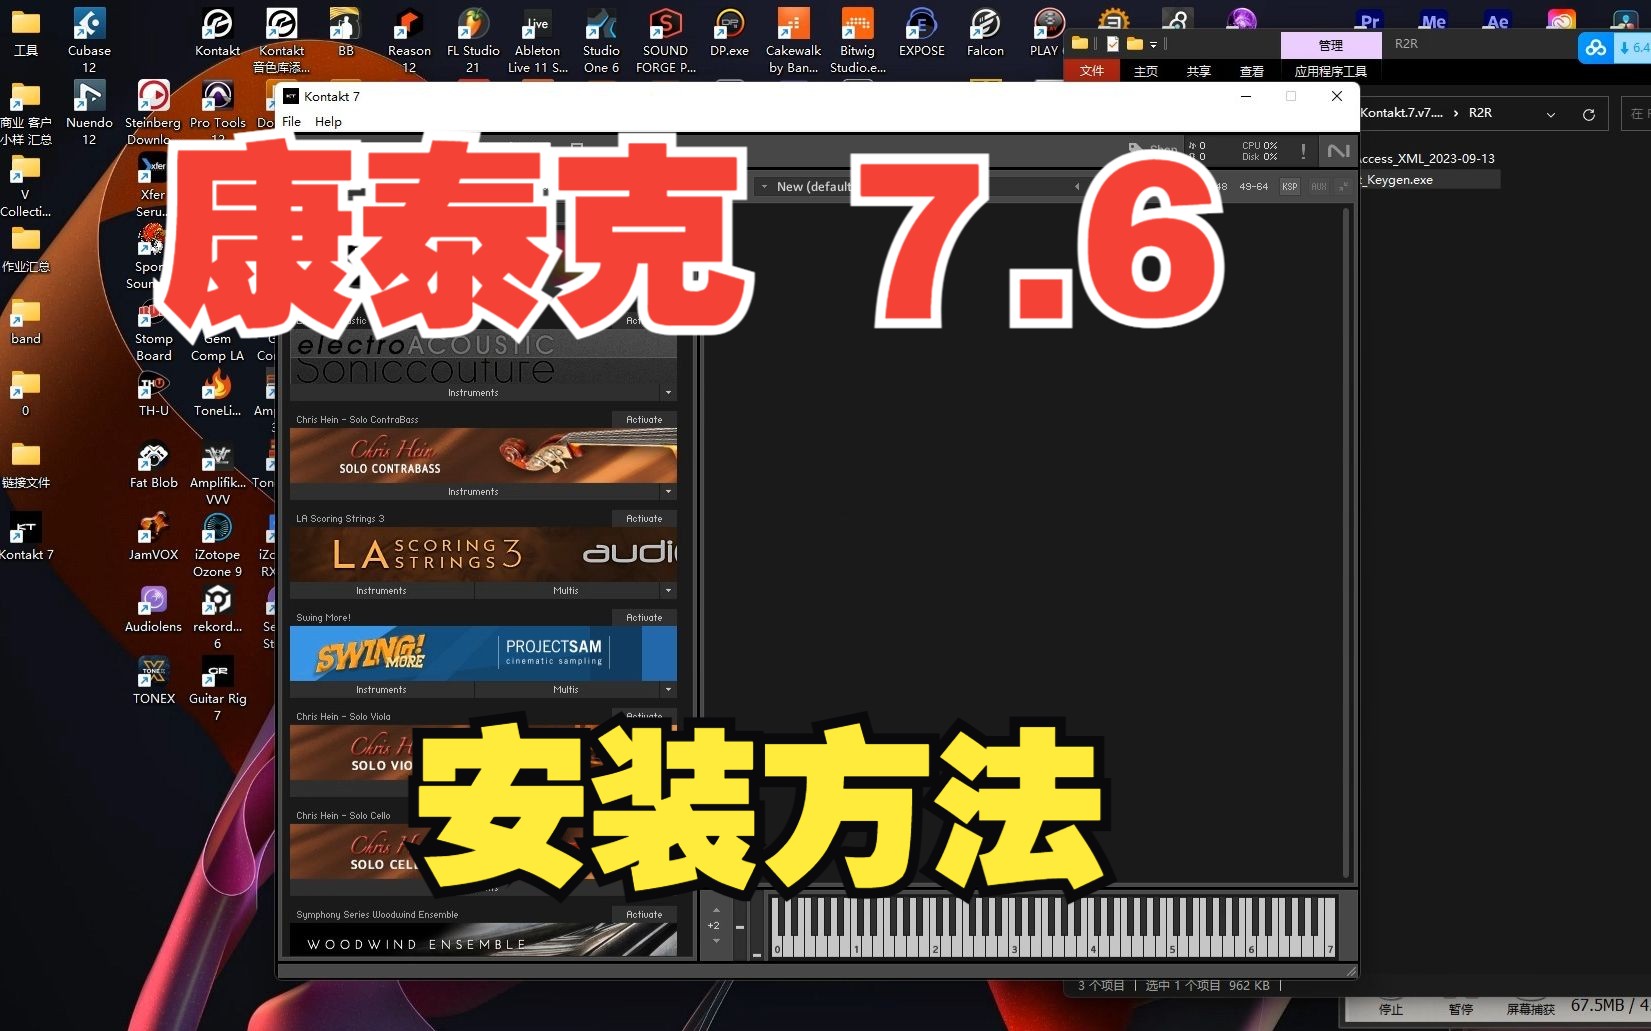Click the Baidu cloud widget icon
Viewport: 1651px width, 1031px height.
(1595, 47)
